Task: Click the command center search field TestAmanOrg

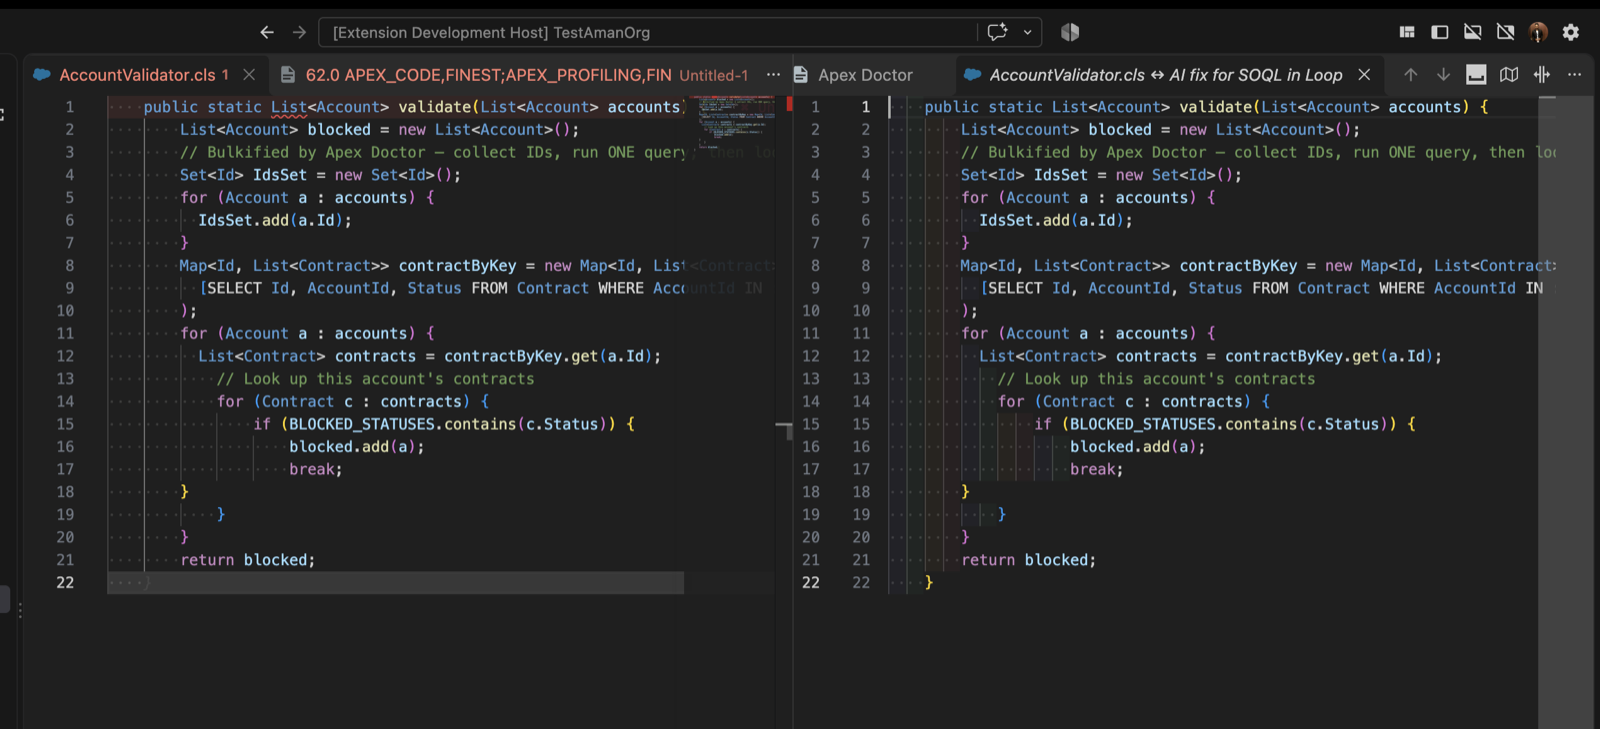Action: pos(648,32)
